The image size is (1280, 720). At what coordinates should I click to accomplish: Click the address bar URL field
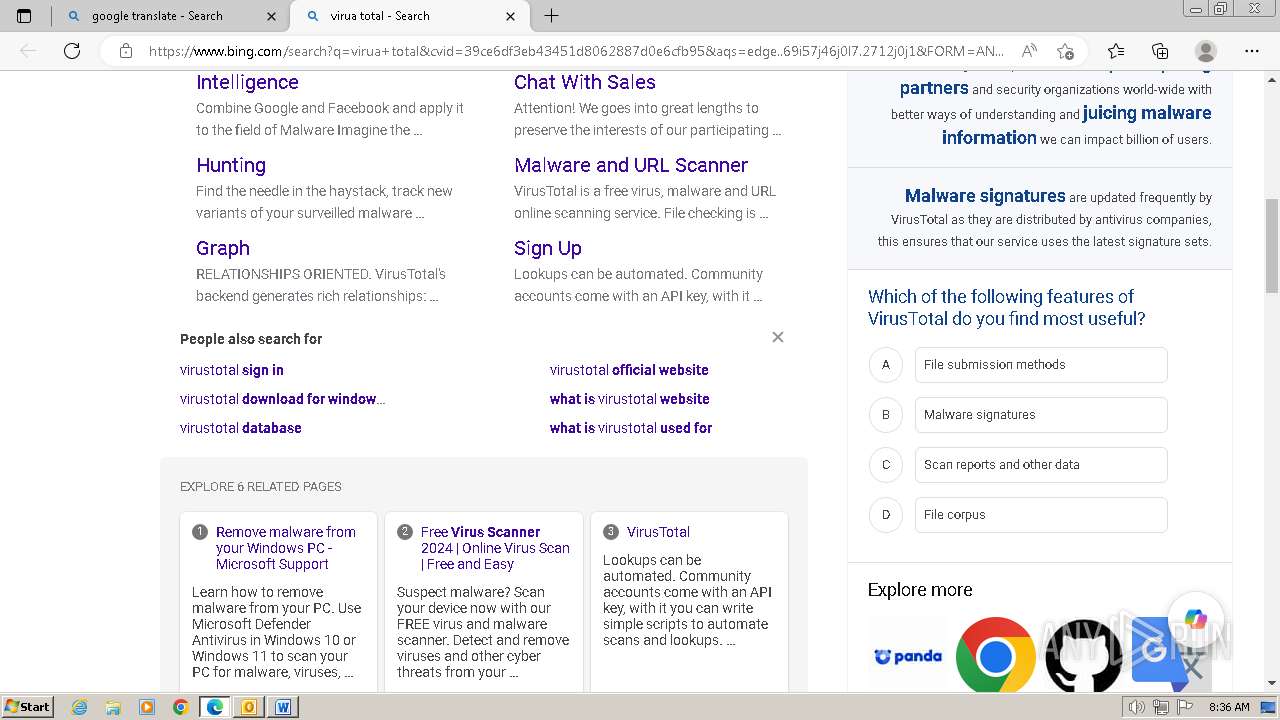(x=576, y=51)
